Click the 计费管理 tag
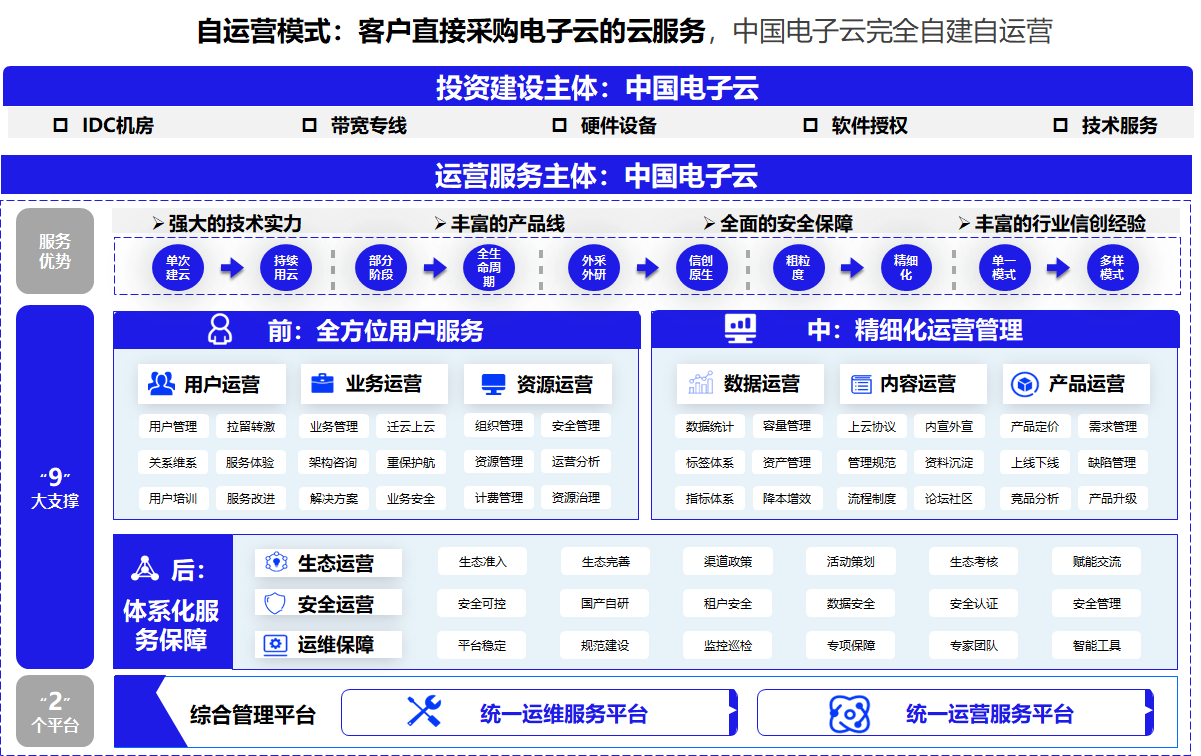This screenshot has height=756, width=1201. (x=499, y=498)
